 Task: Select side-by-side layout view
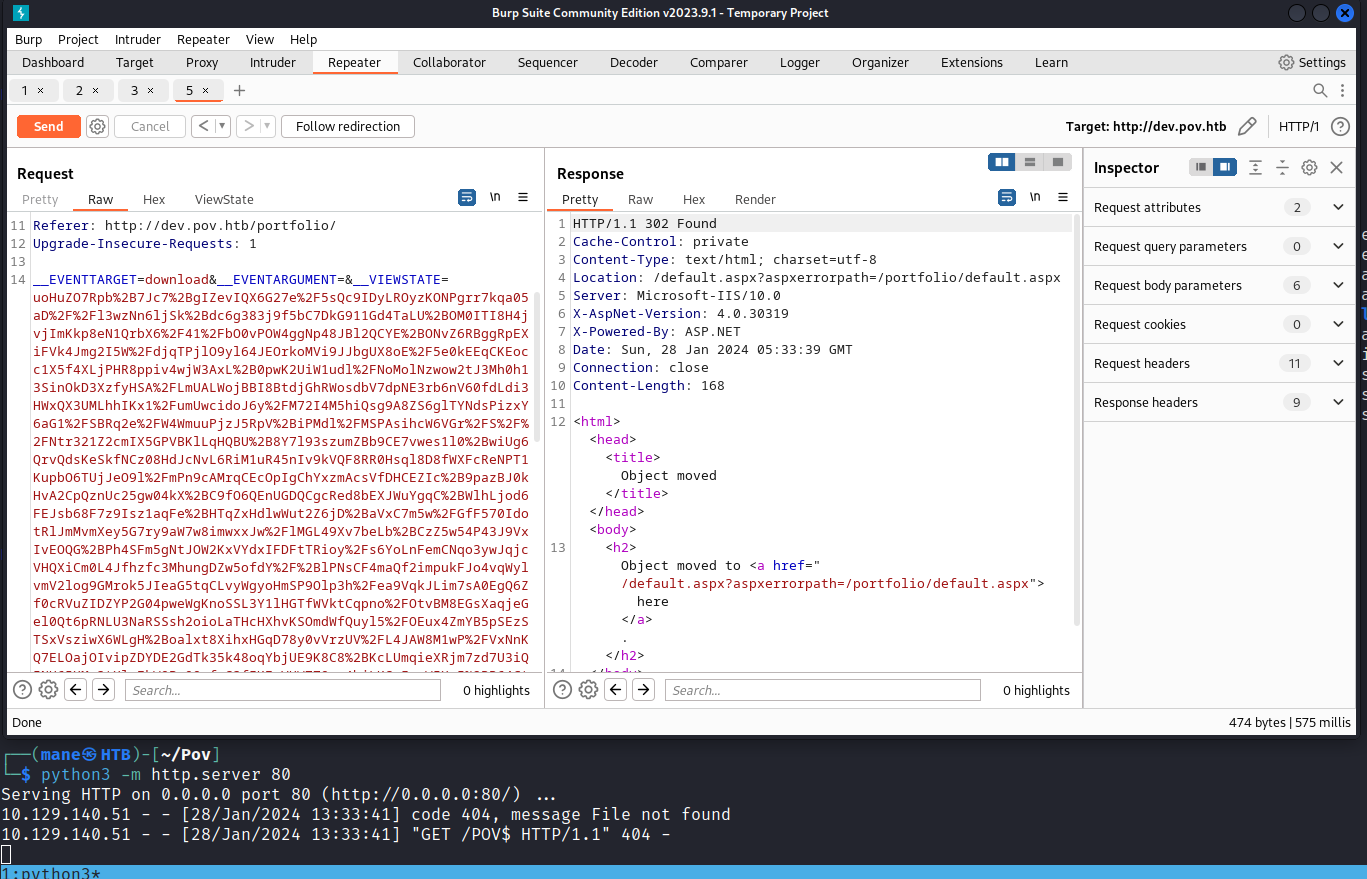point(1001,162)
